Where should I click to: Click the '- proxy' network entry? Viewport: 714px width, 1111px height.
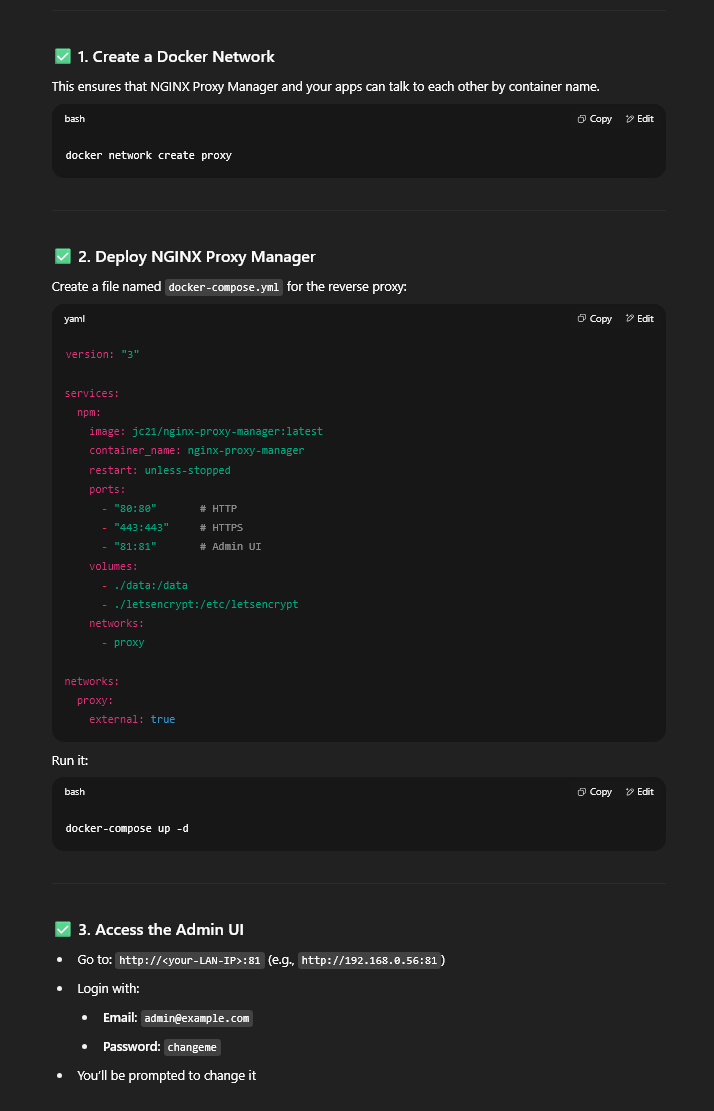123,643
